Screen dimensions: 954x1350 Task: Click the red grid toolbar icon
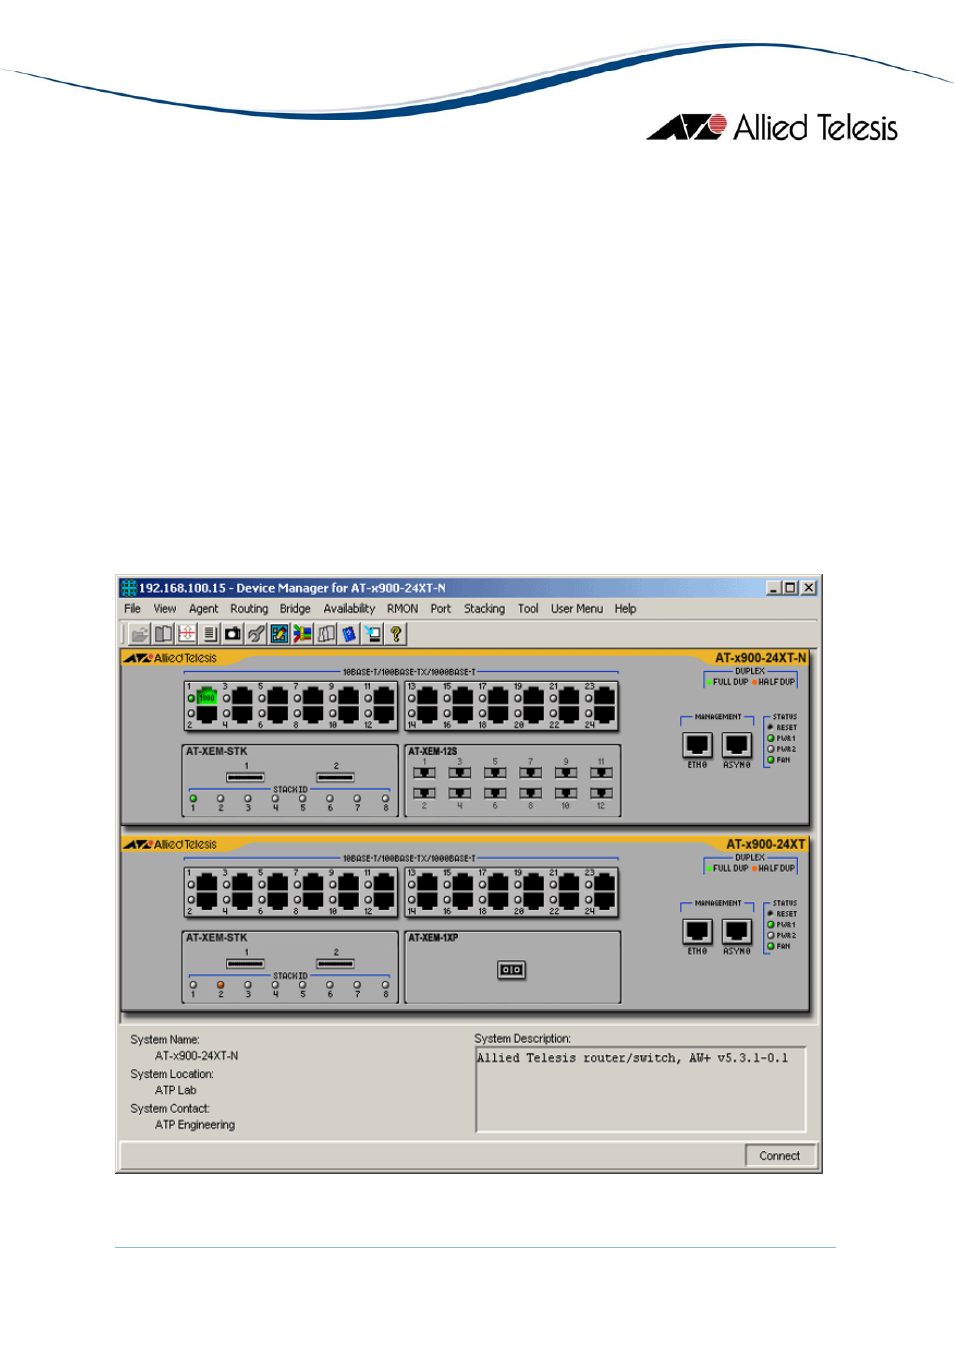(187, 634)
